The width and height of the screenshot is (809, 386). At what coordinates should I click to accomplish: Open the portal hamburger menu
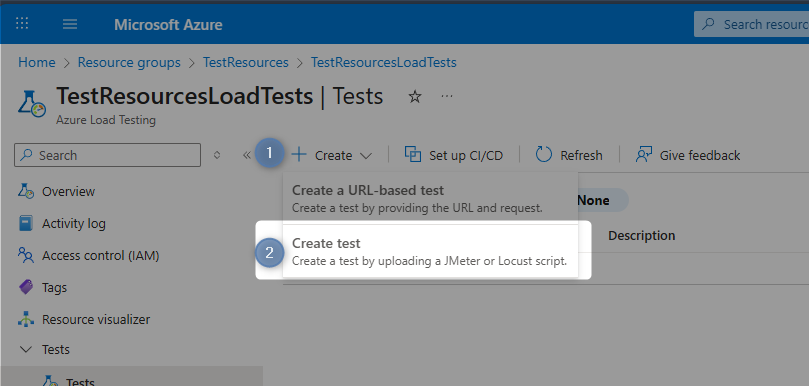(70, 24)
